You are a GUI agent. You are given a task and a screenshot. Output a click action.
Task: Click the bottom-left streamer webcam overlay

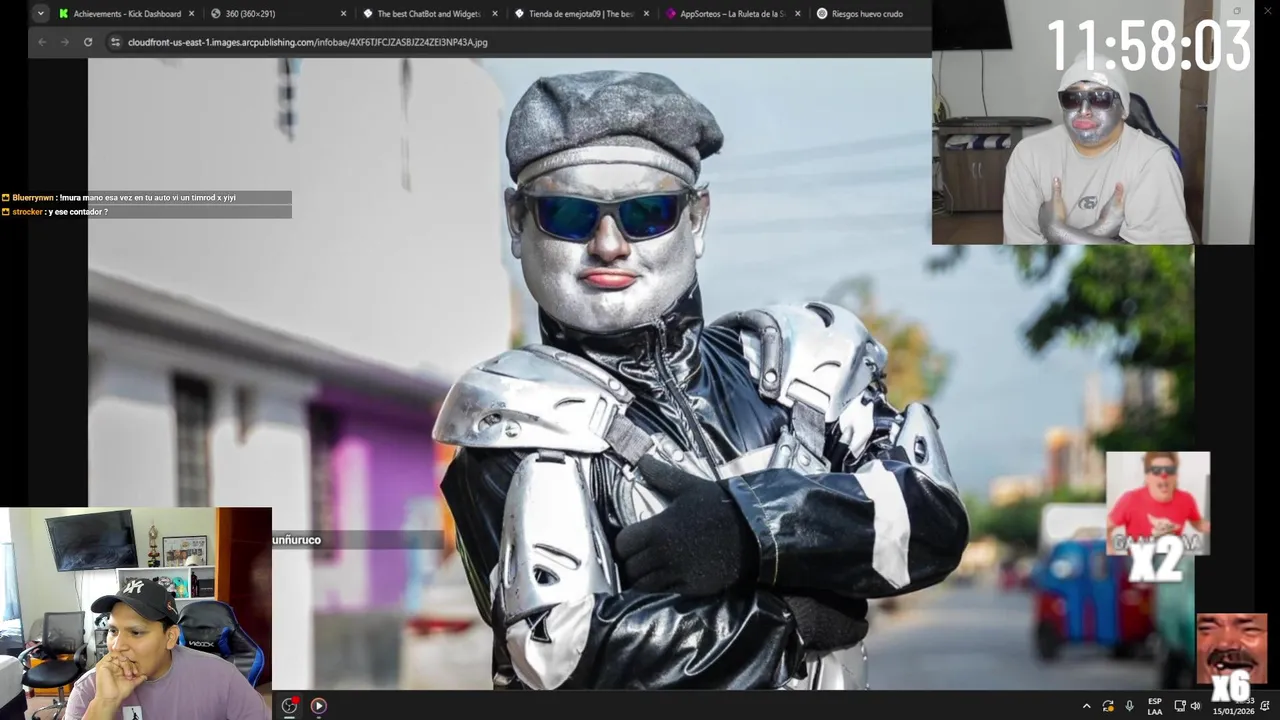pos(136,613)
